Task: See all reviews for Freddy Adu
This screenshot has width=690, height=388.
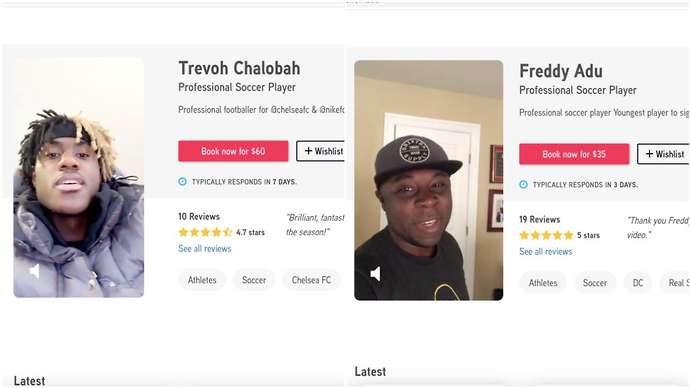Action: [x=546, y=252]
